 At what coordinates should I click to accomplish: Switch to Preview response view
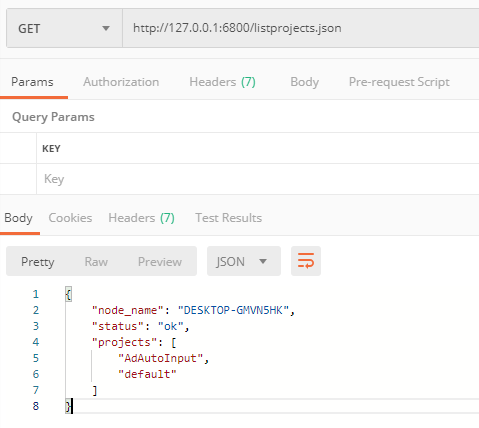(x=160, y=262)
